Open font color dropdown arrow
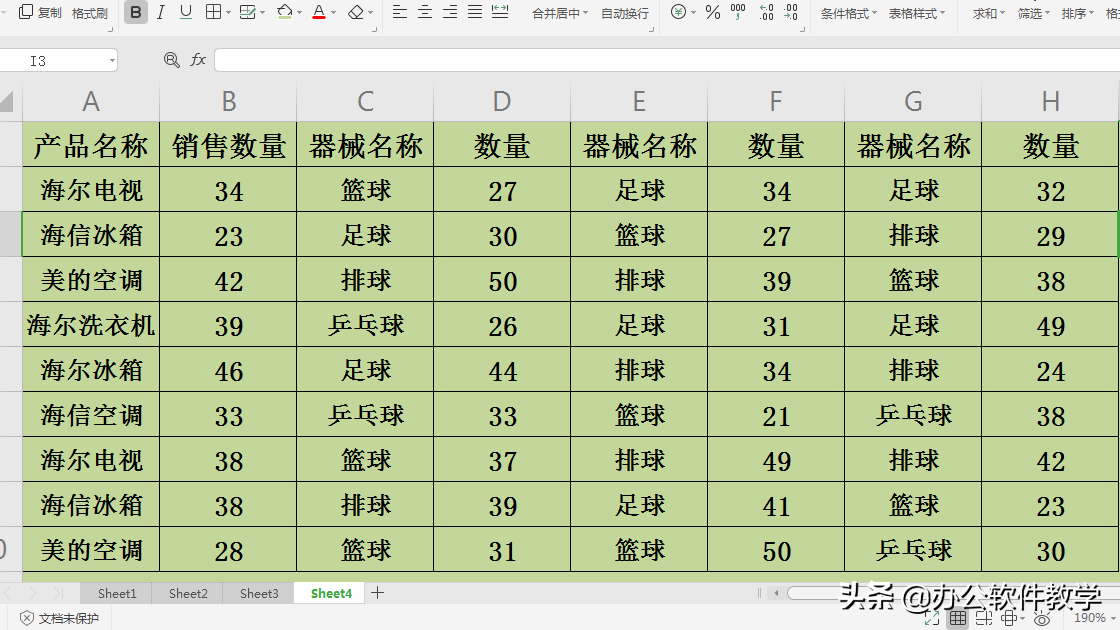The width and height of the screenshot is (1120, 630). tap(334, 13)
